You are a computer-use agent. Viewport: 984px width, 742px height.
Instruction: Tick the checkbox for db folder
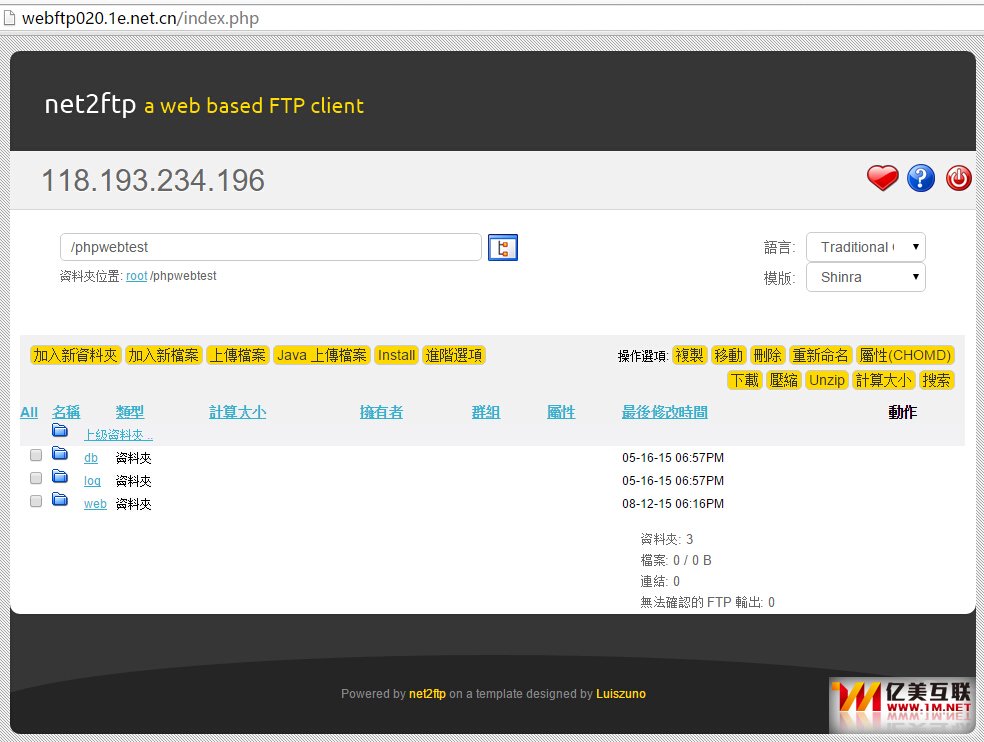click(36, 454)
